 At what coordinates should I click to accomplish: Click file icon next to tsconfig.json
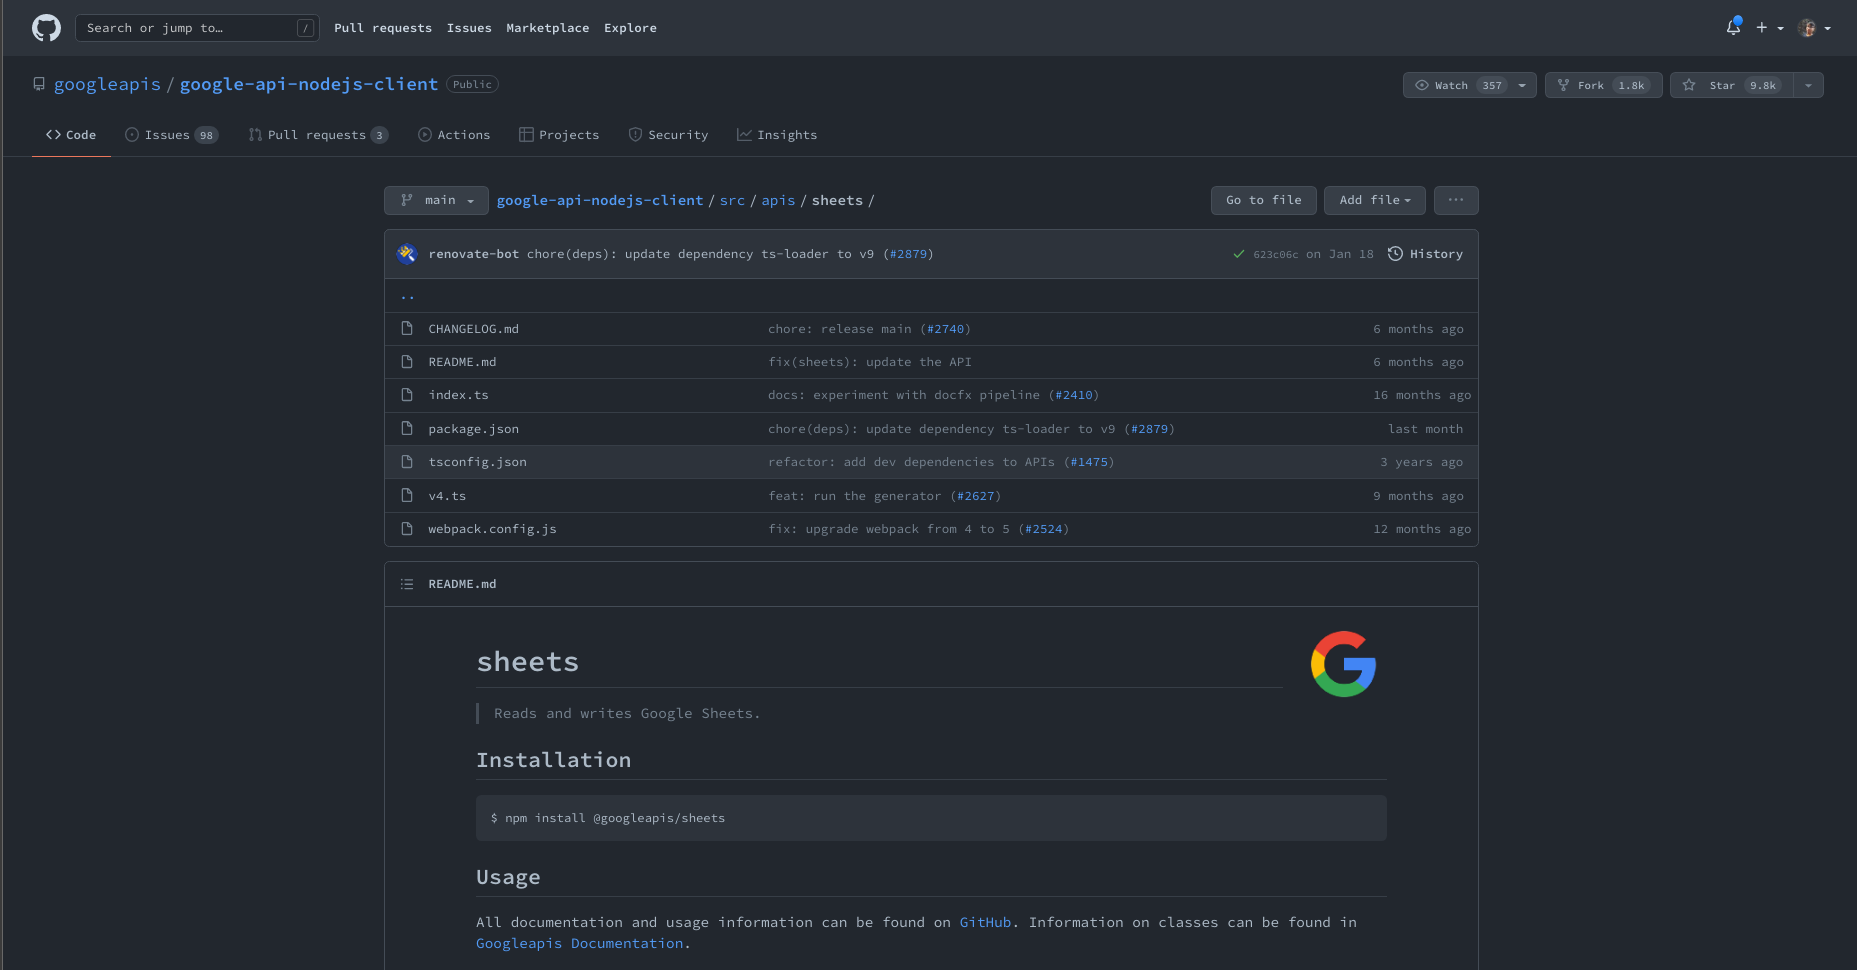click(407, 462)
